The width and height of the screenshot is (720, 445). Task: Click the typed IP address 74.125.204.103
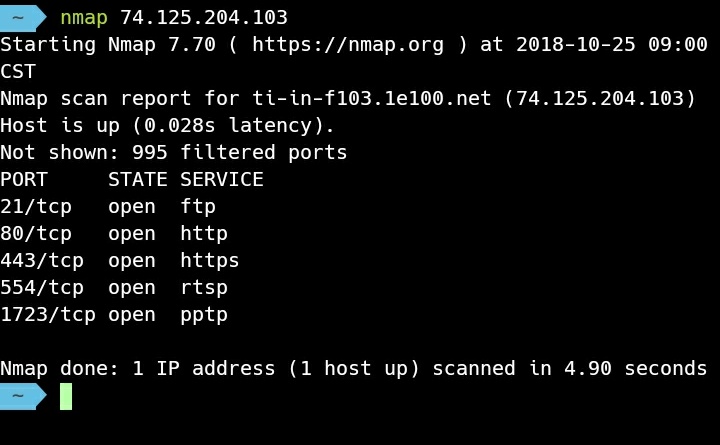click(x=204, y=17)
